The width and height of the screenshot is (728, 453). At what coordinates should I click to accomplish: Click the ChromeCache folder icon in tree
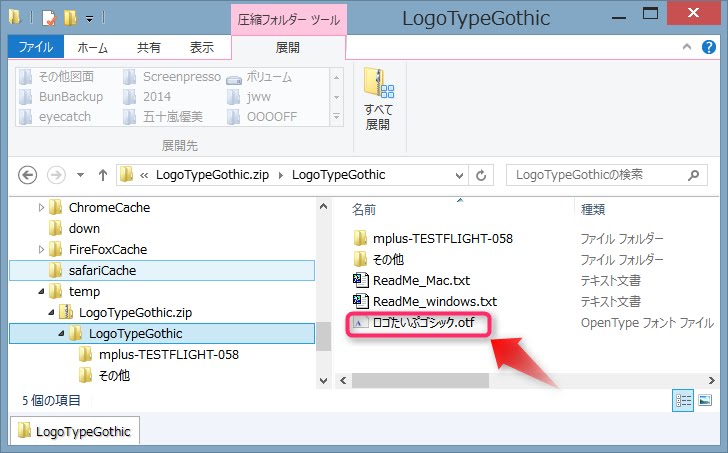coord(56,207)
